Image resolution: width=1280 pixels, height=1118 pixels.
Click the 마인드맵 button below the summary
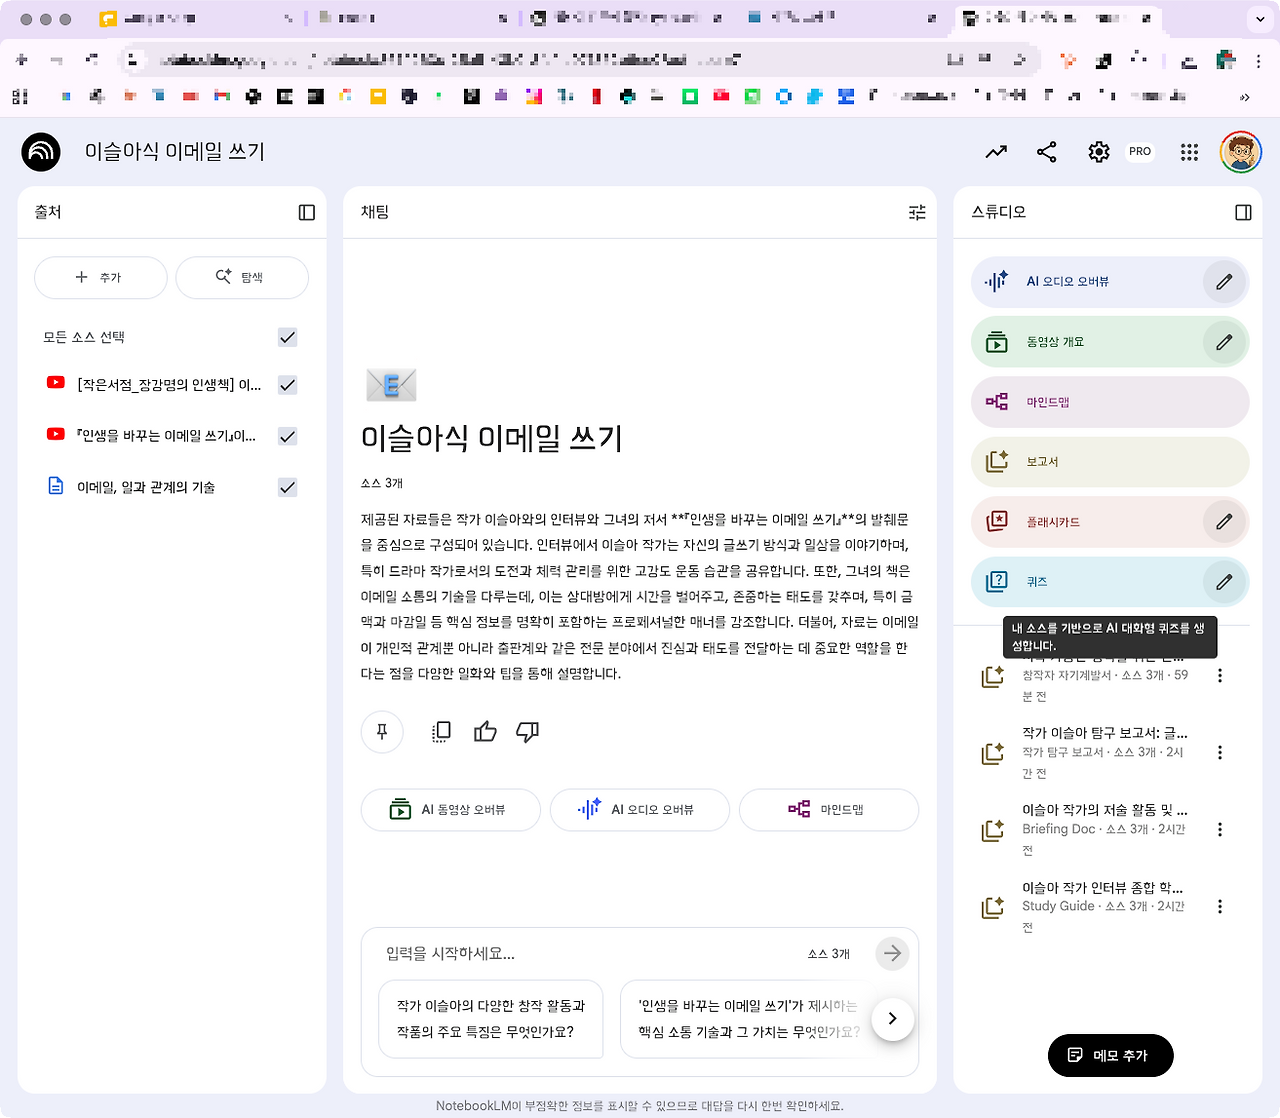(829, 810)
